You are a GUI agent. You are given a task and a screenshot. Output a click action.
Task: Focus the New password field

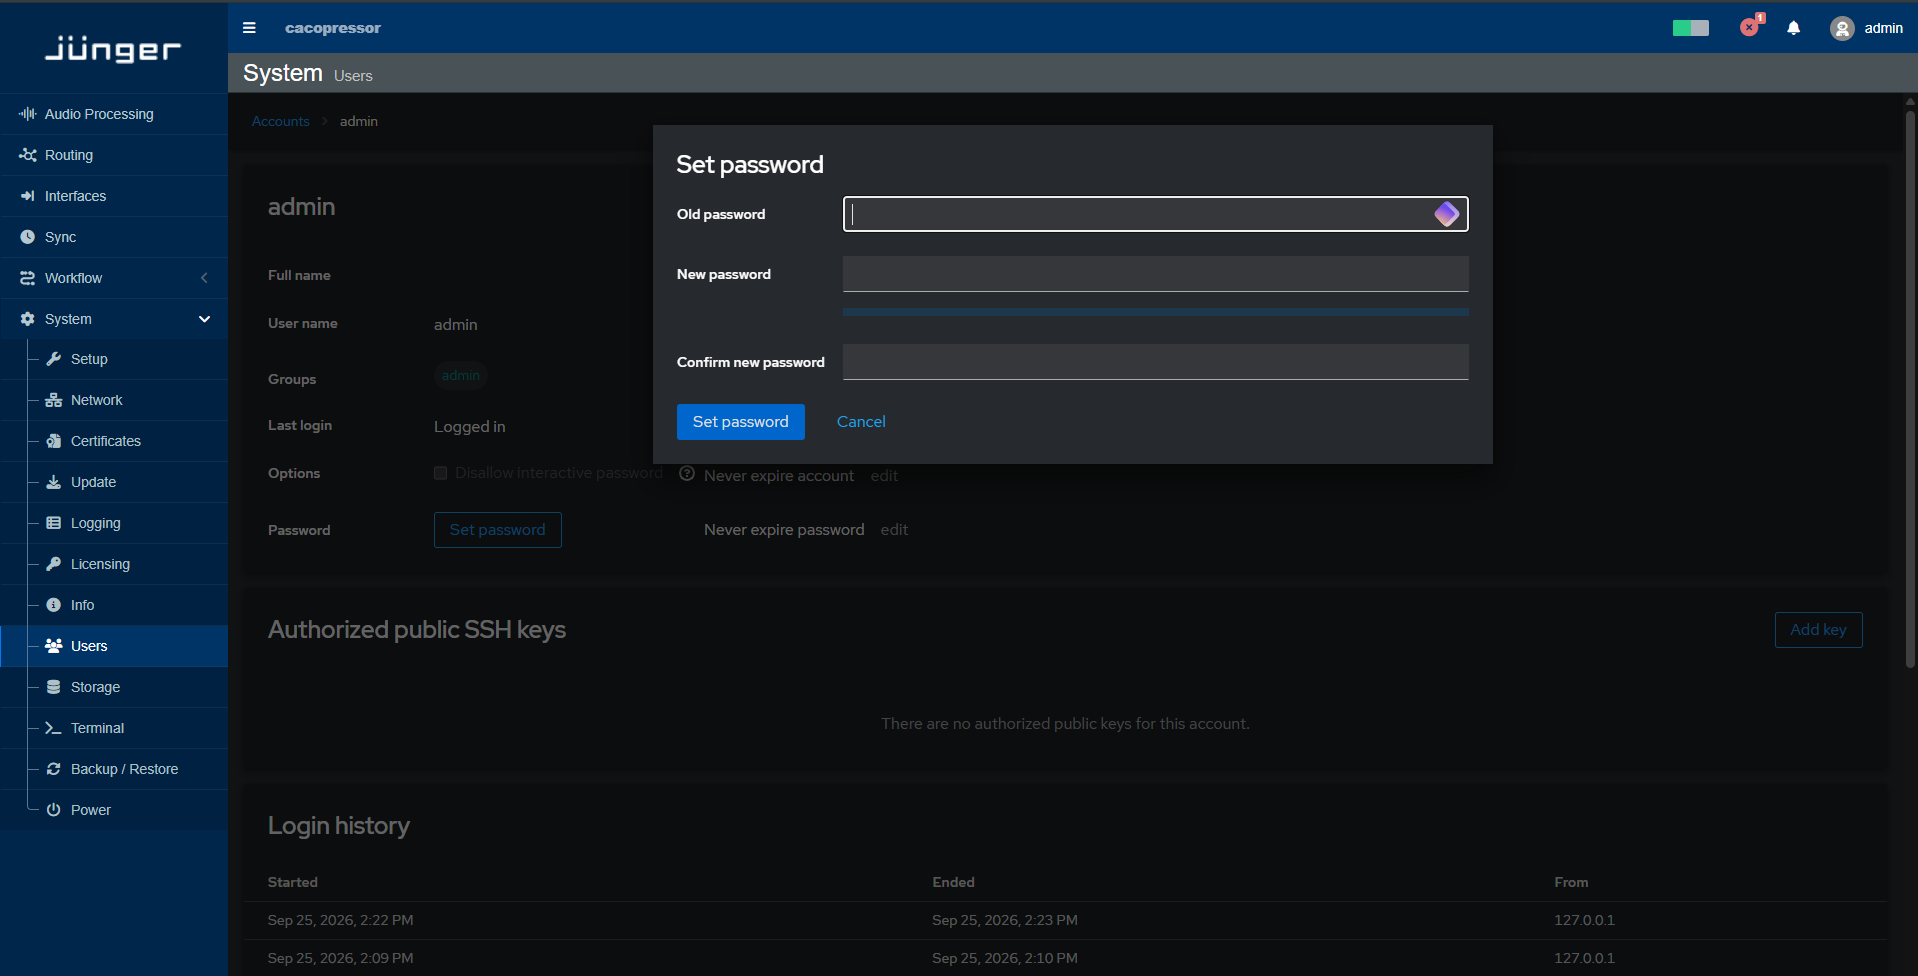[1155, 274]
